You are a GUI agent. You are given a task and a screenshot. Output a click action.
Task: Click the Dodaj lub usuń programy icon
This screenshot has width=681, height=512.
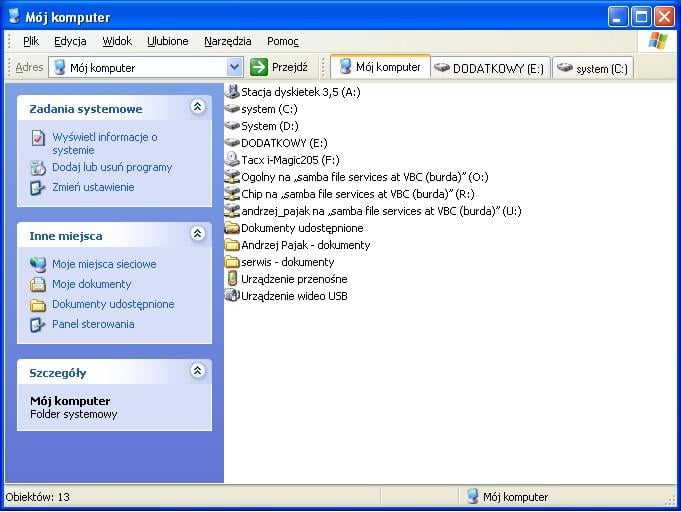[38, 168]
